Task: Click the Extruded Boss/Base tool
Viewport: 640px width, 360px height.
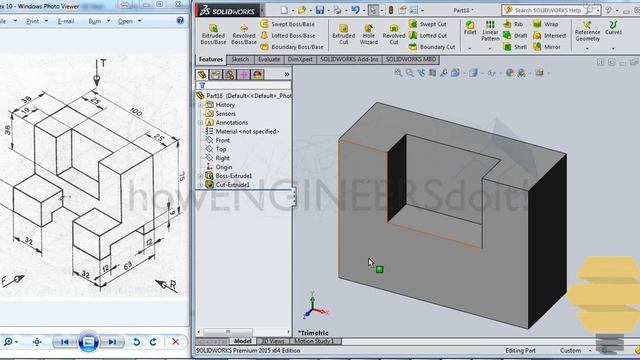Action: [213, 34]
